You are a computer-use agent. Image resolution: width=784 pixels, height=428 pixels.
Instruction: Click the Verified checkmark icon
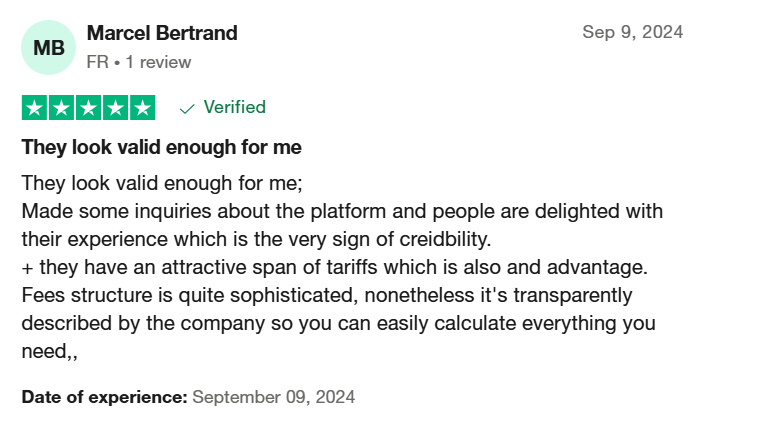coord(187,108)
